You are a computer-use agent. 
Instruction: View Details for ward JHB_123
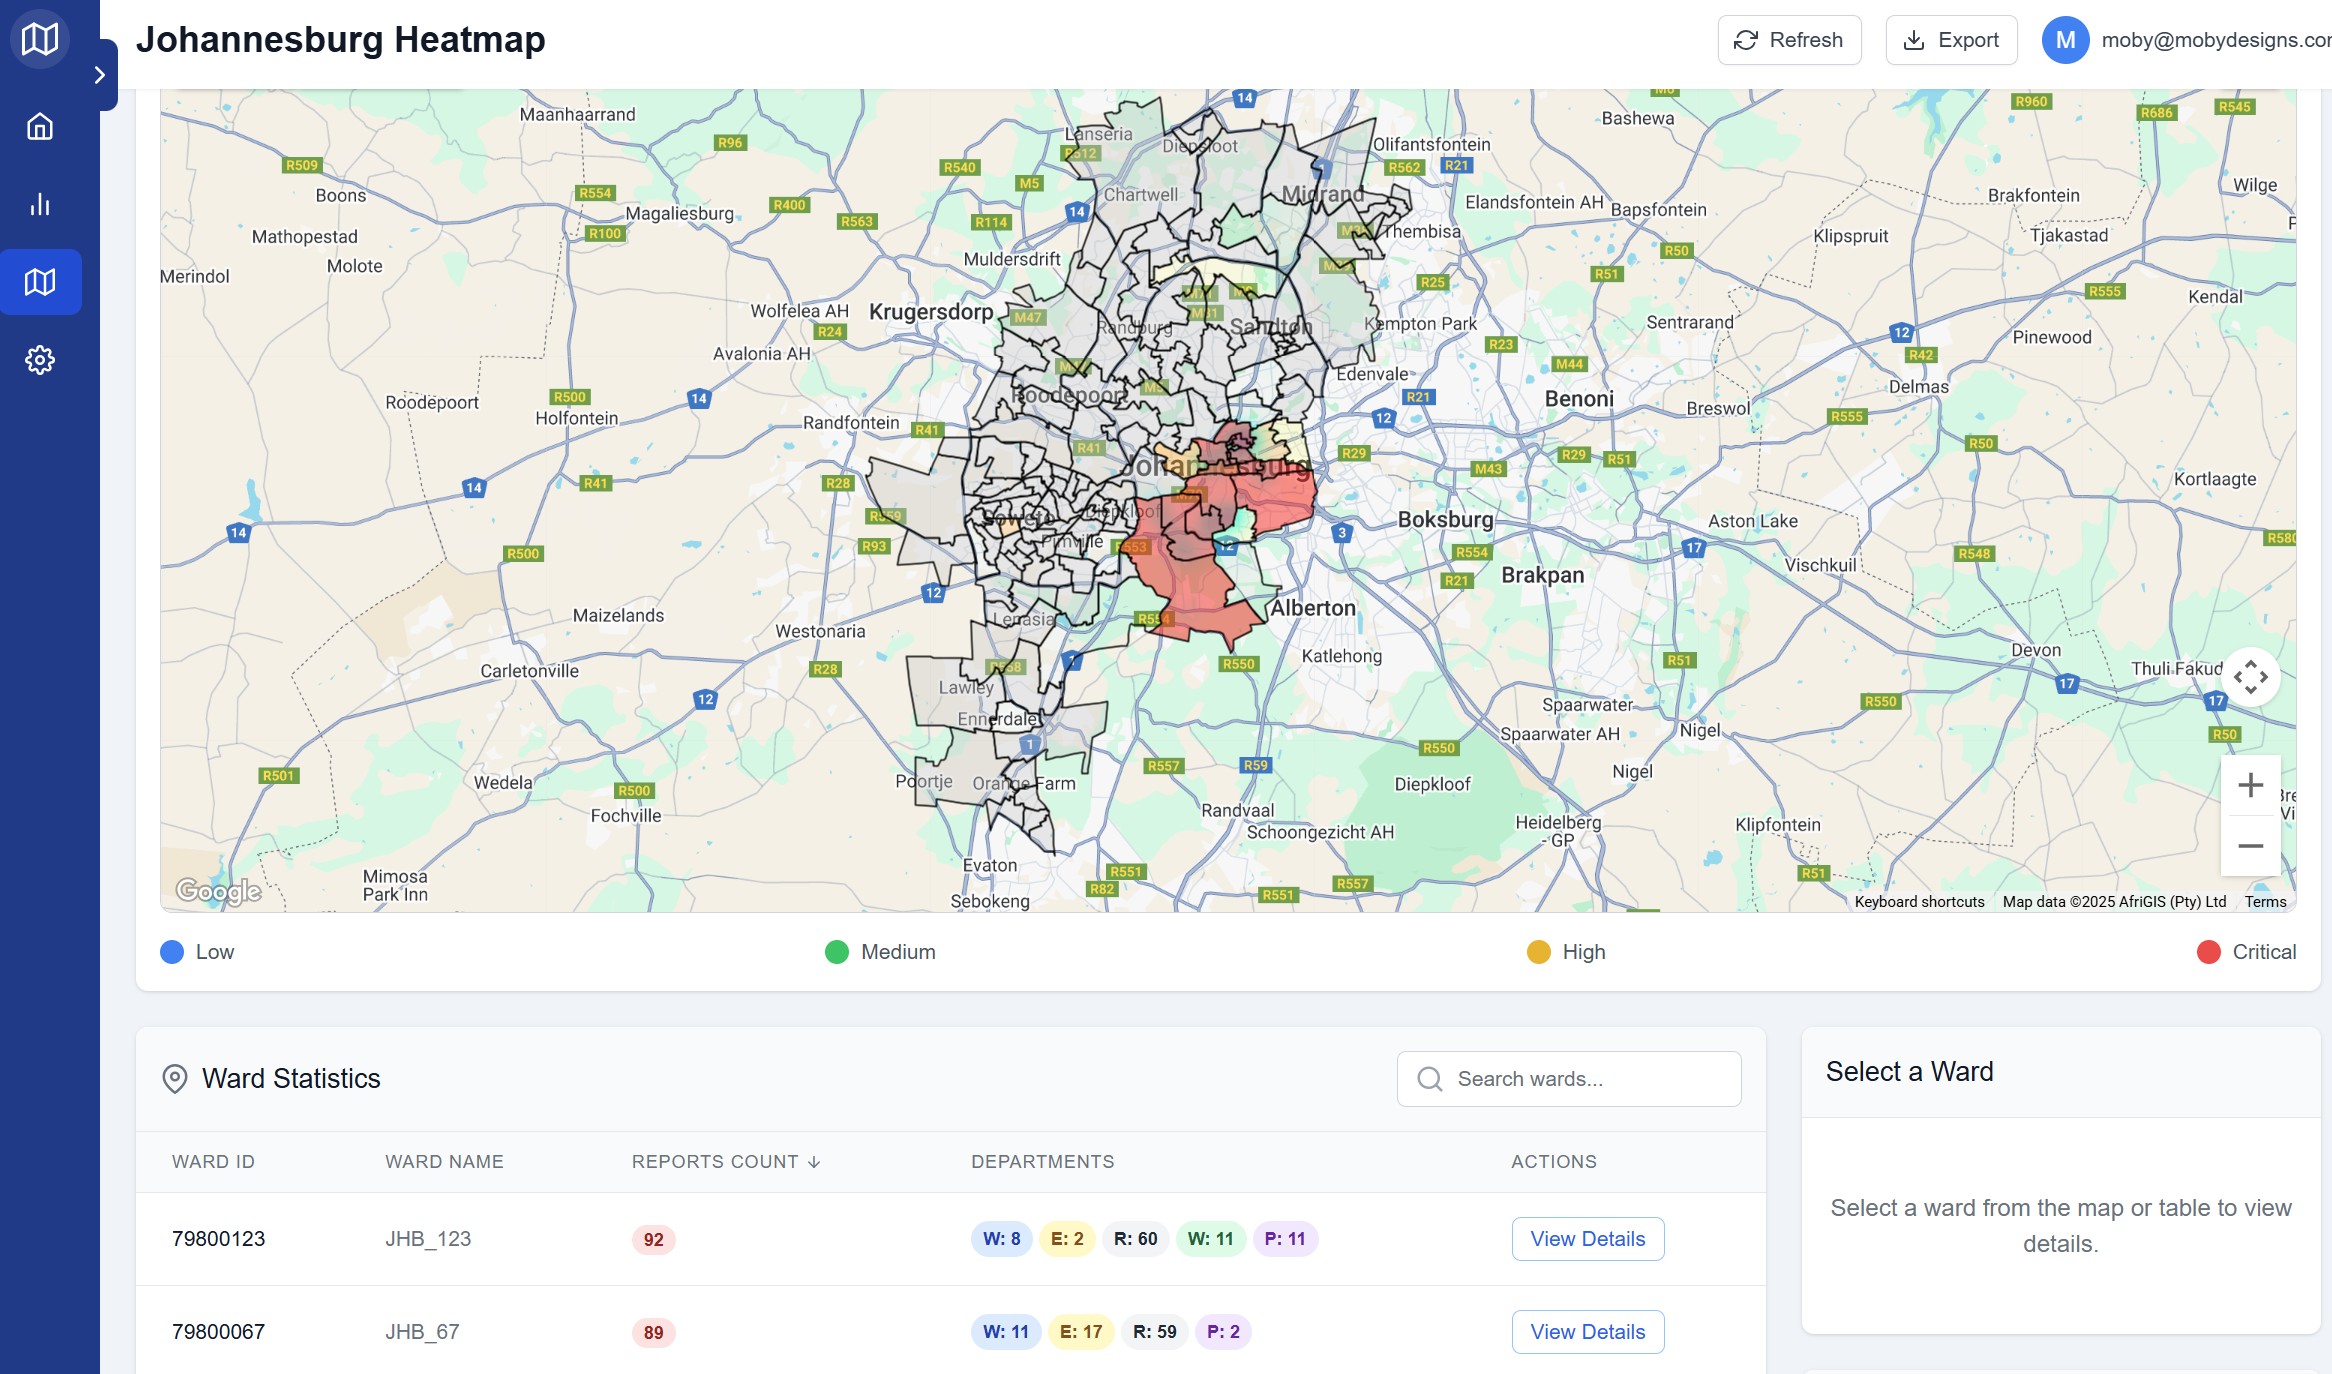[1587, 1239]
